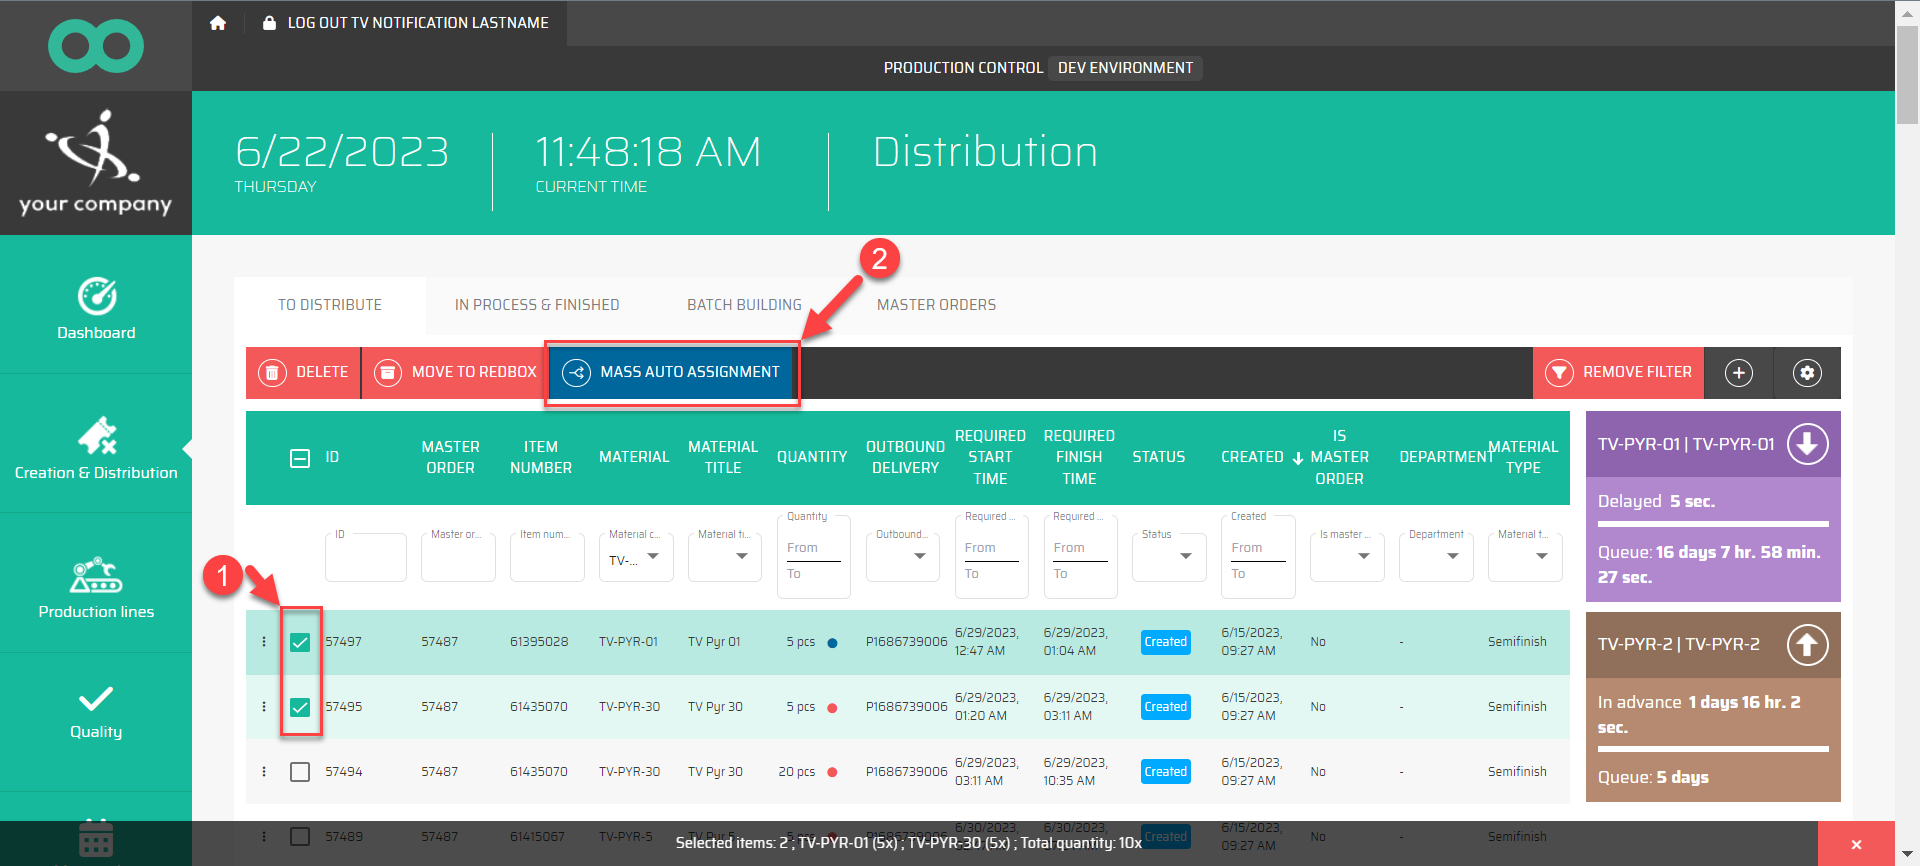Select the checkbox for row 57494
This screenshot has width=1920, height=866.
point(300,772)
